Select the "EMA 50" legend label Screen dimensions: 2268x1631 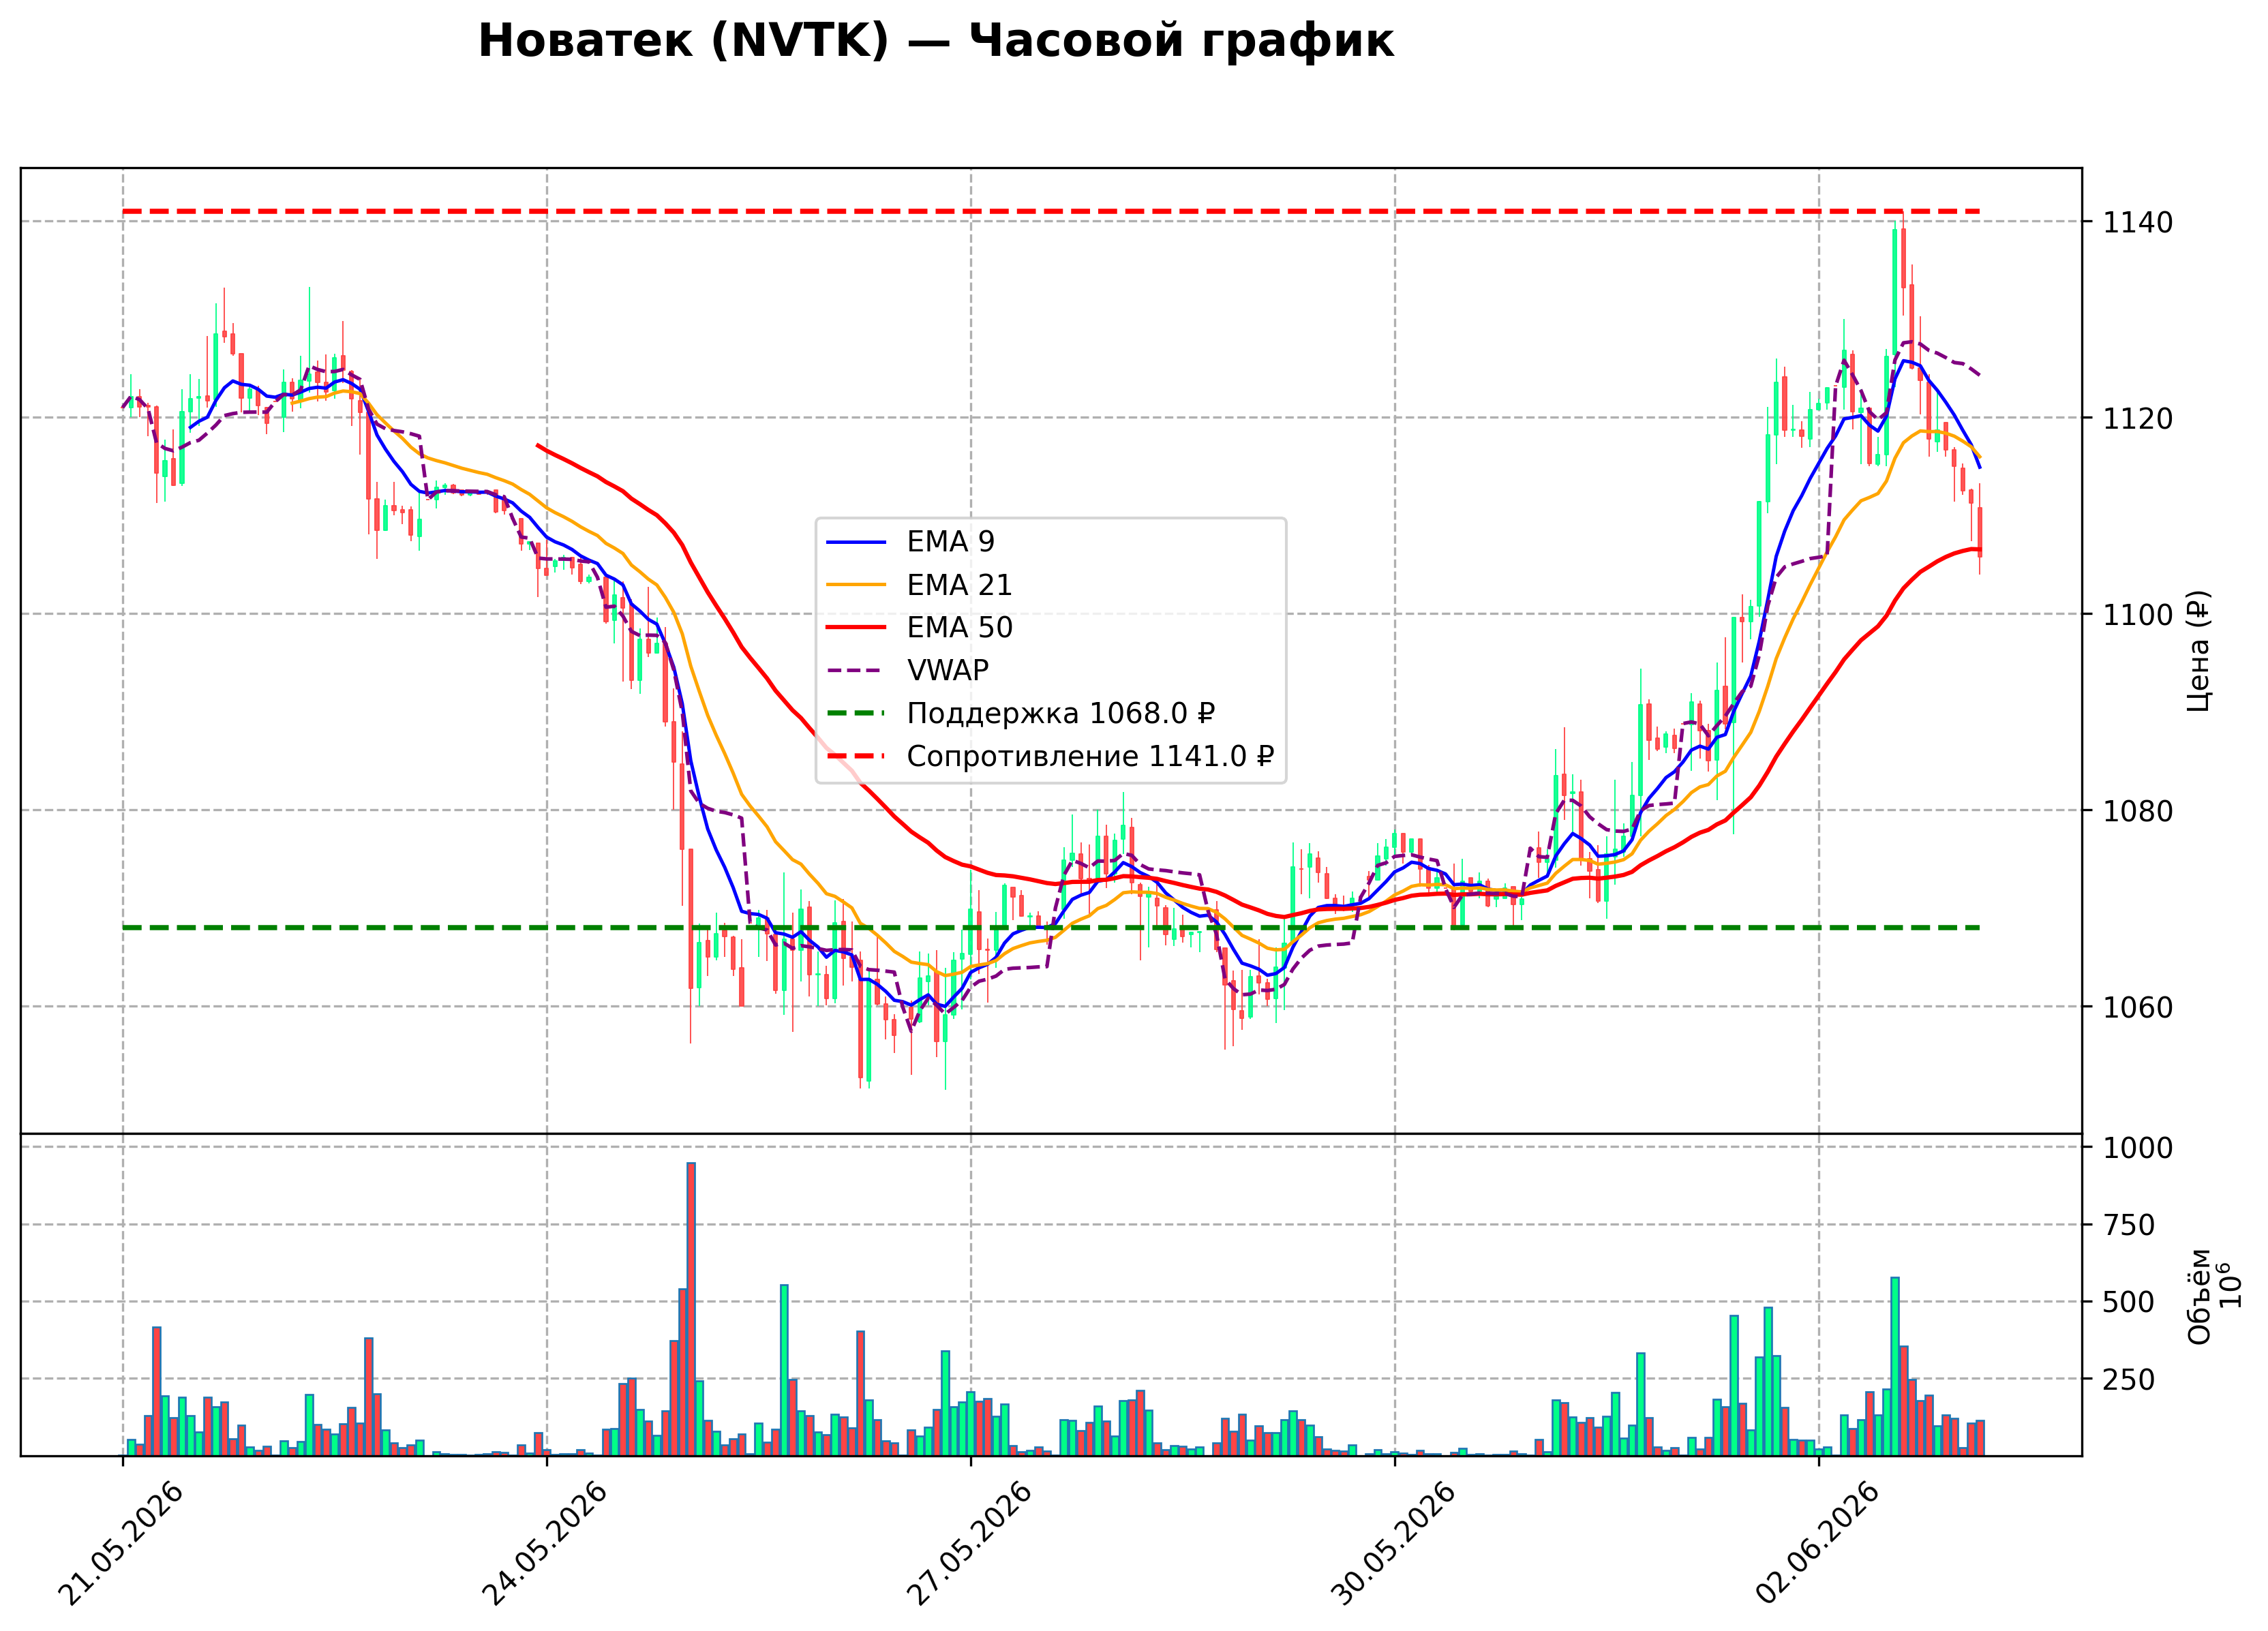point(959,628)
